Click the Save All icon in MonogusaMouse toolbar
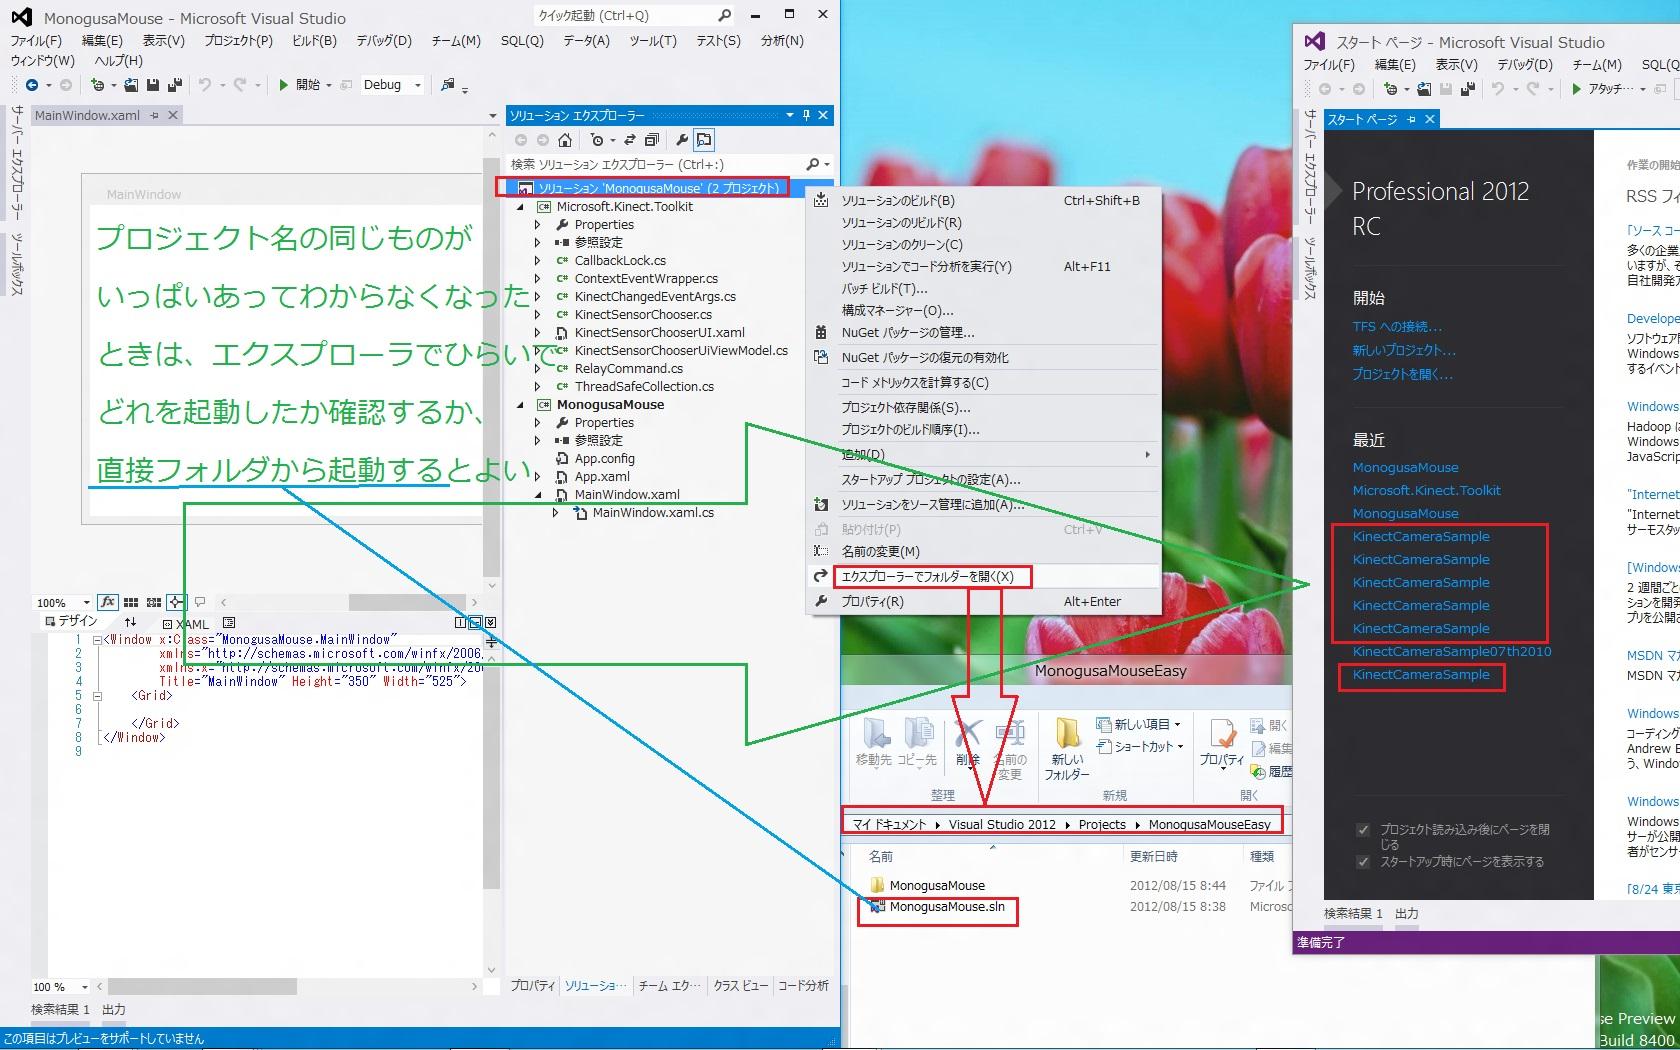This screenshot has height=1050, width=1680. click(x=174, y=85)
